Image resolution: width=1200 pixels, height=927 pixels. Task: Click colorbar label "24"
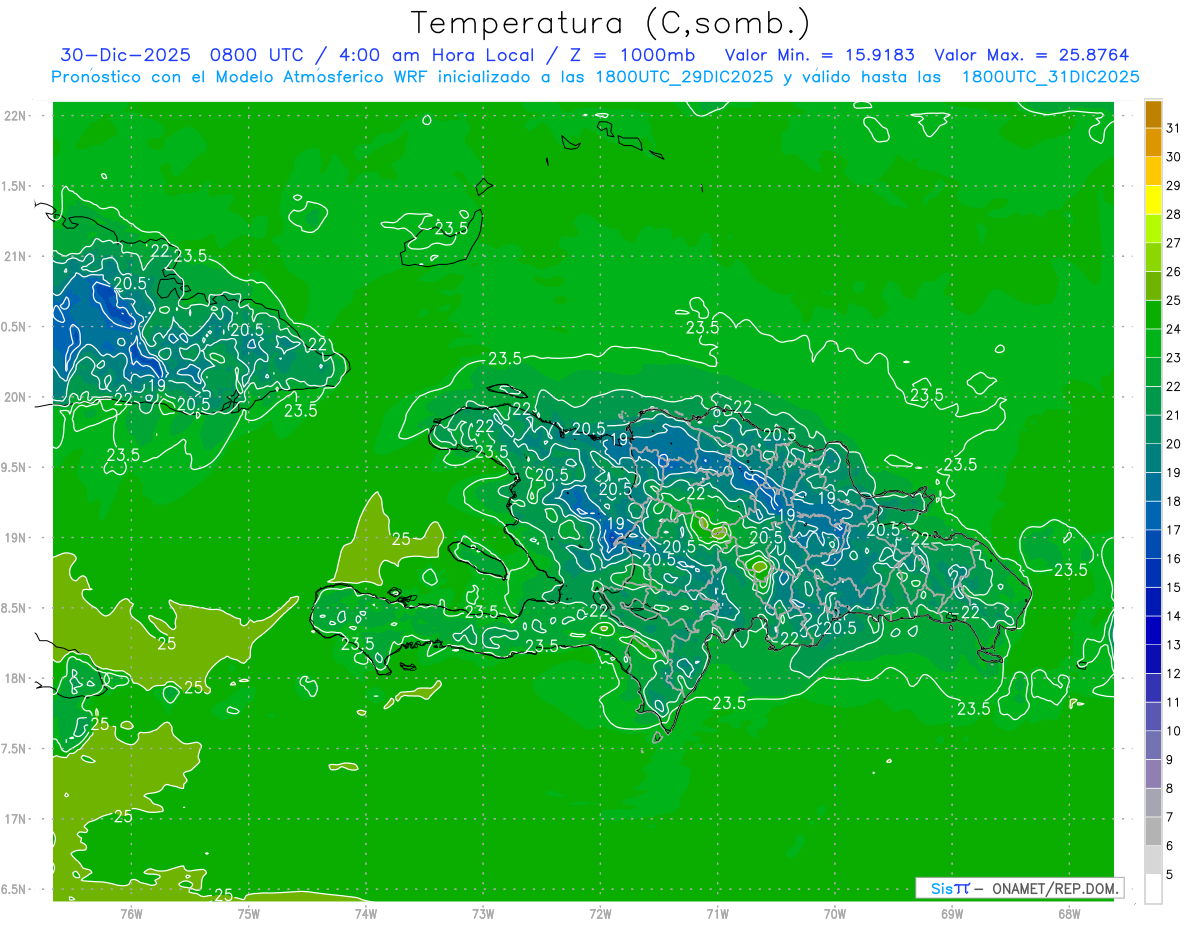tap(1174, 329)
